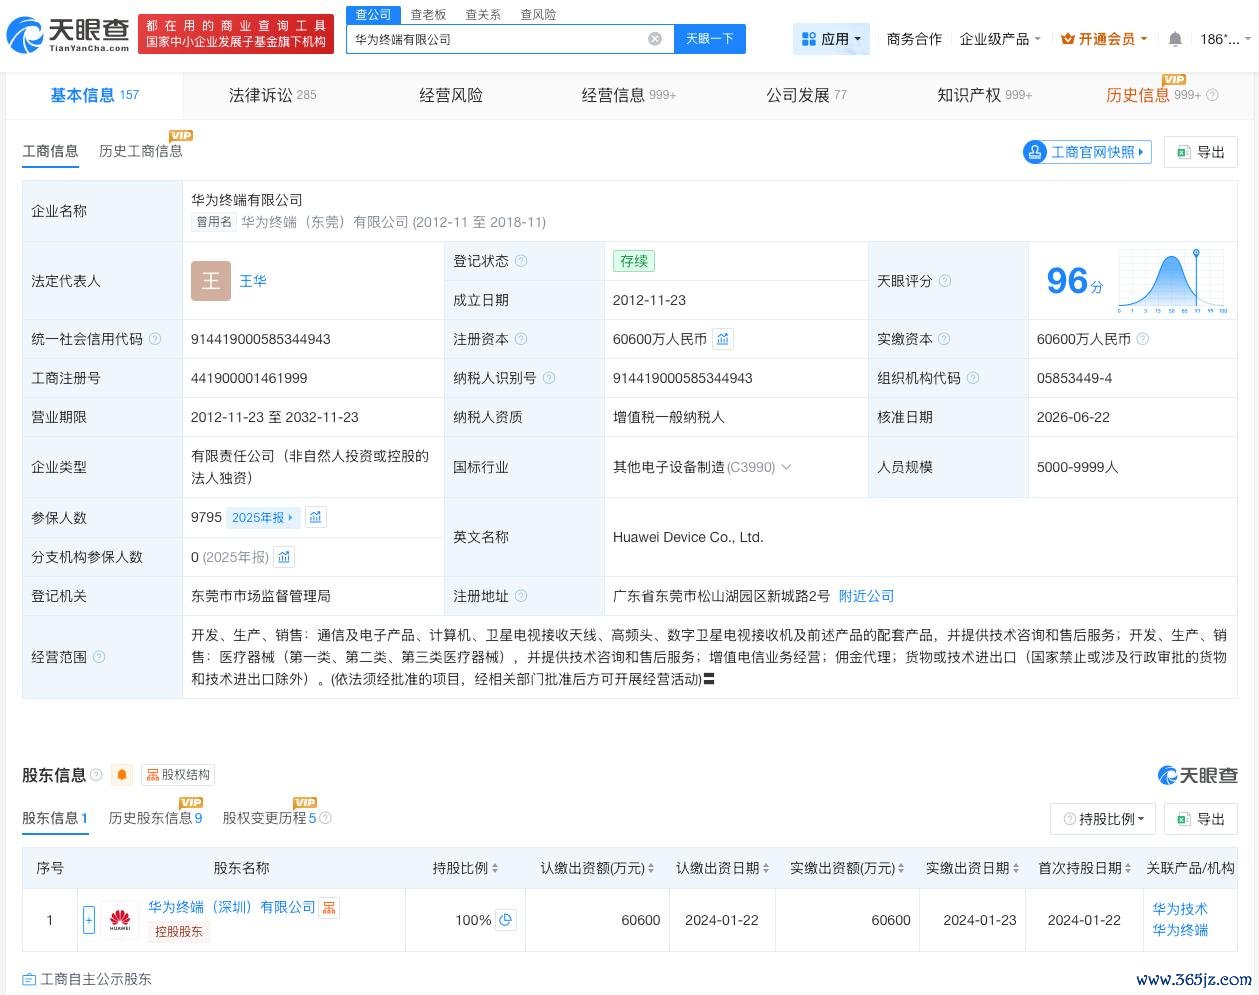Open the 应用 dropdown menu
The image size is (1259, 995).
pos(831,39)
